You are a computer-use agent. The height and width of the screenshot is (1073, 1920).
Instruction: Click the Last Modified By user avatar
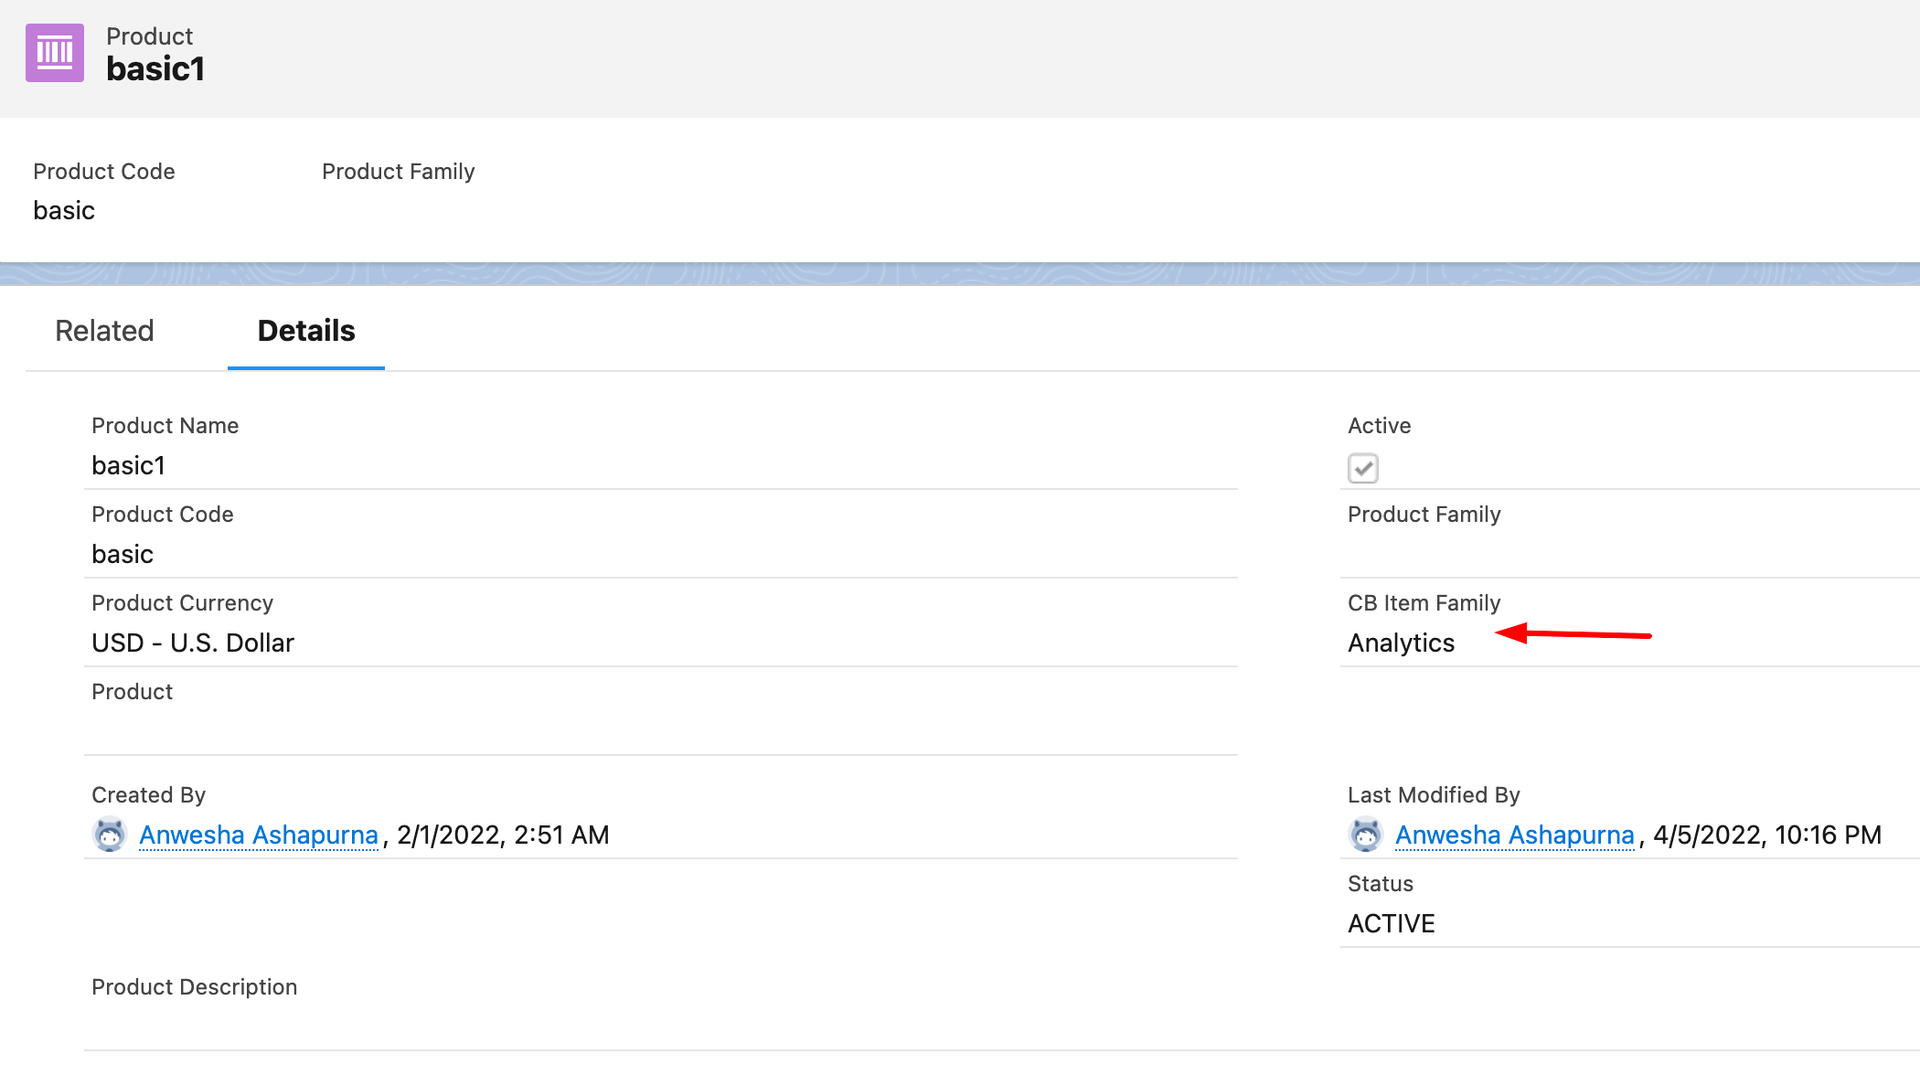(x=1365, y=835)
